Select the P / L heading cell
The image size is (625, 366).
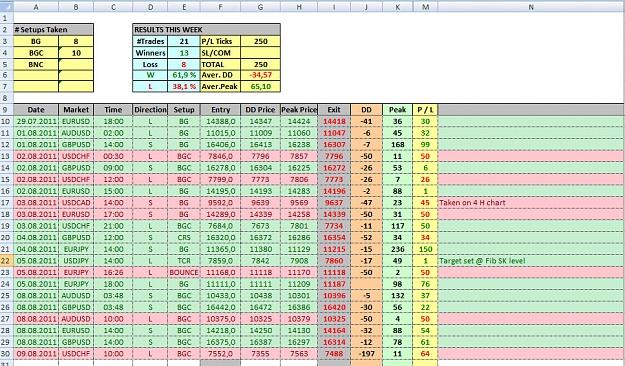[x=425, y=110]
